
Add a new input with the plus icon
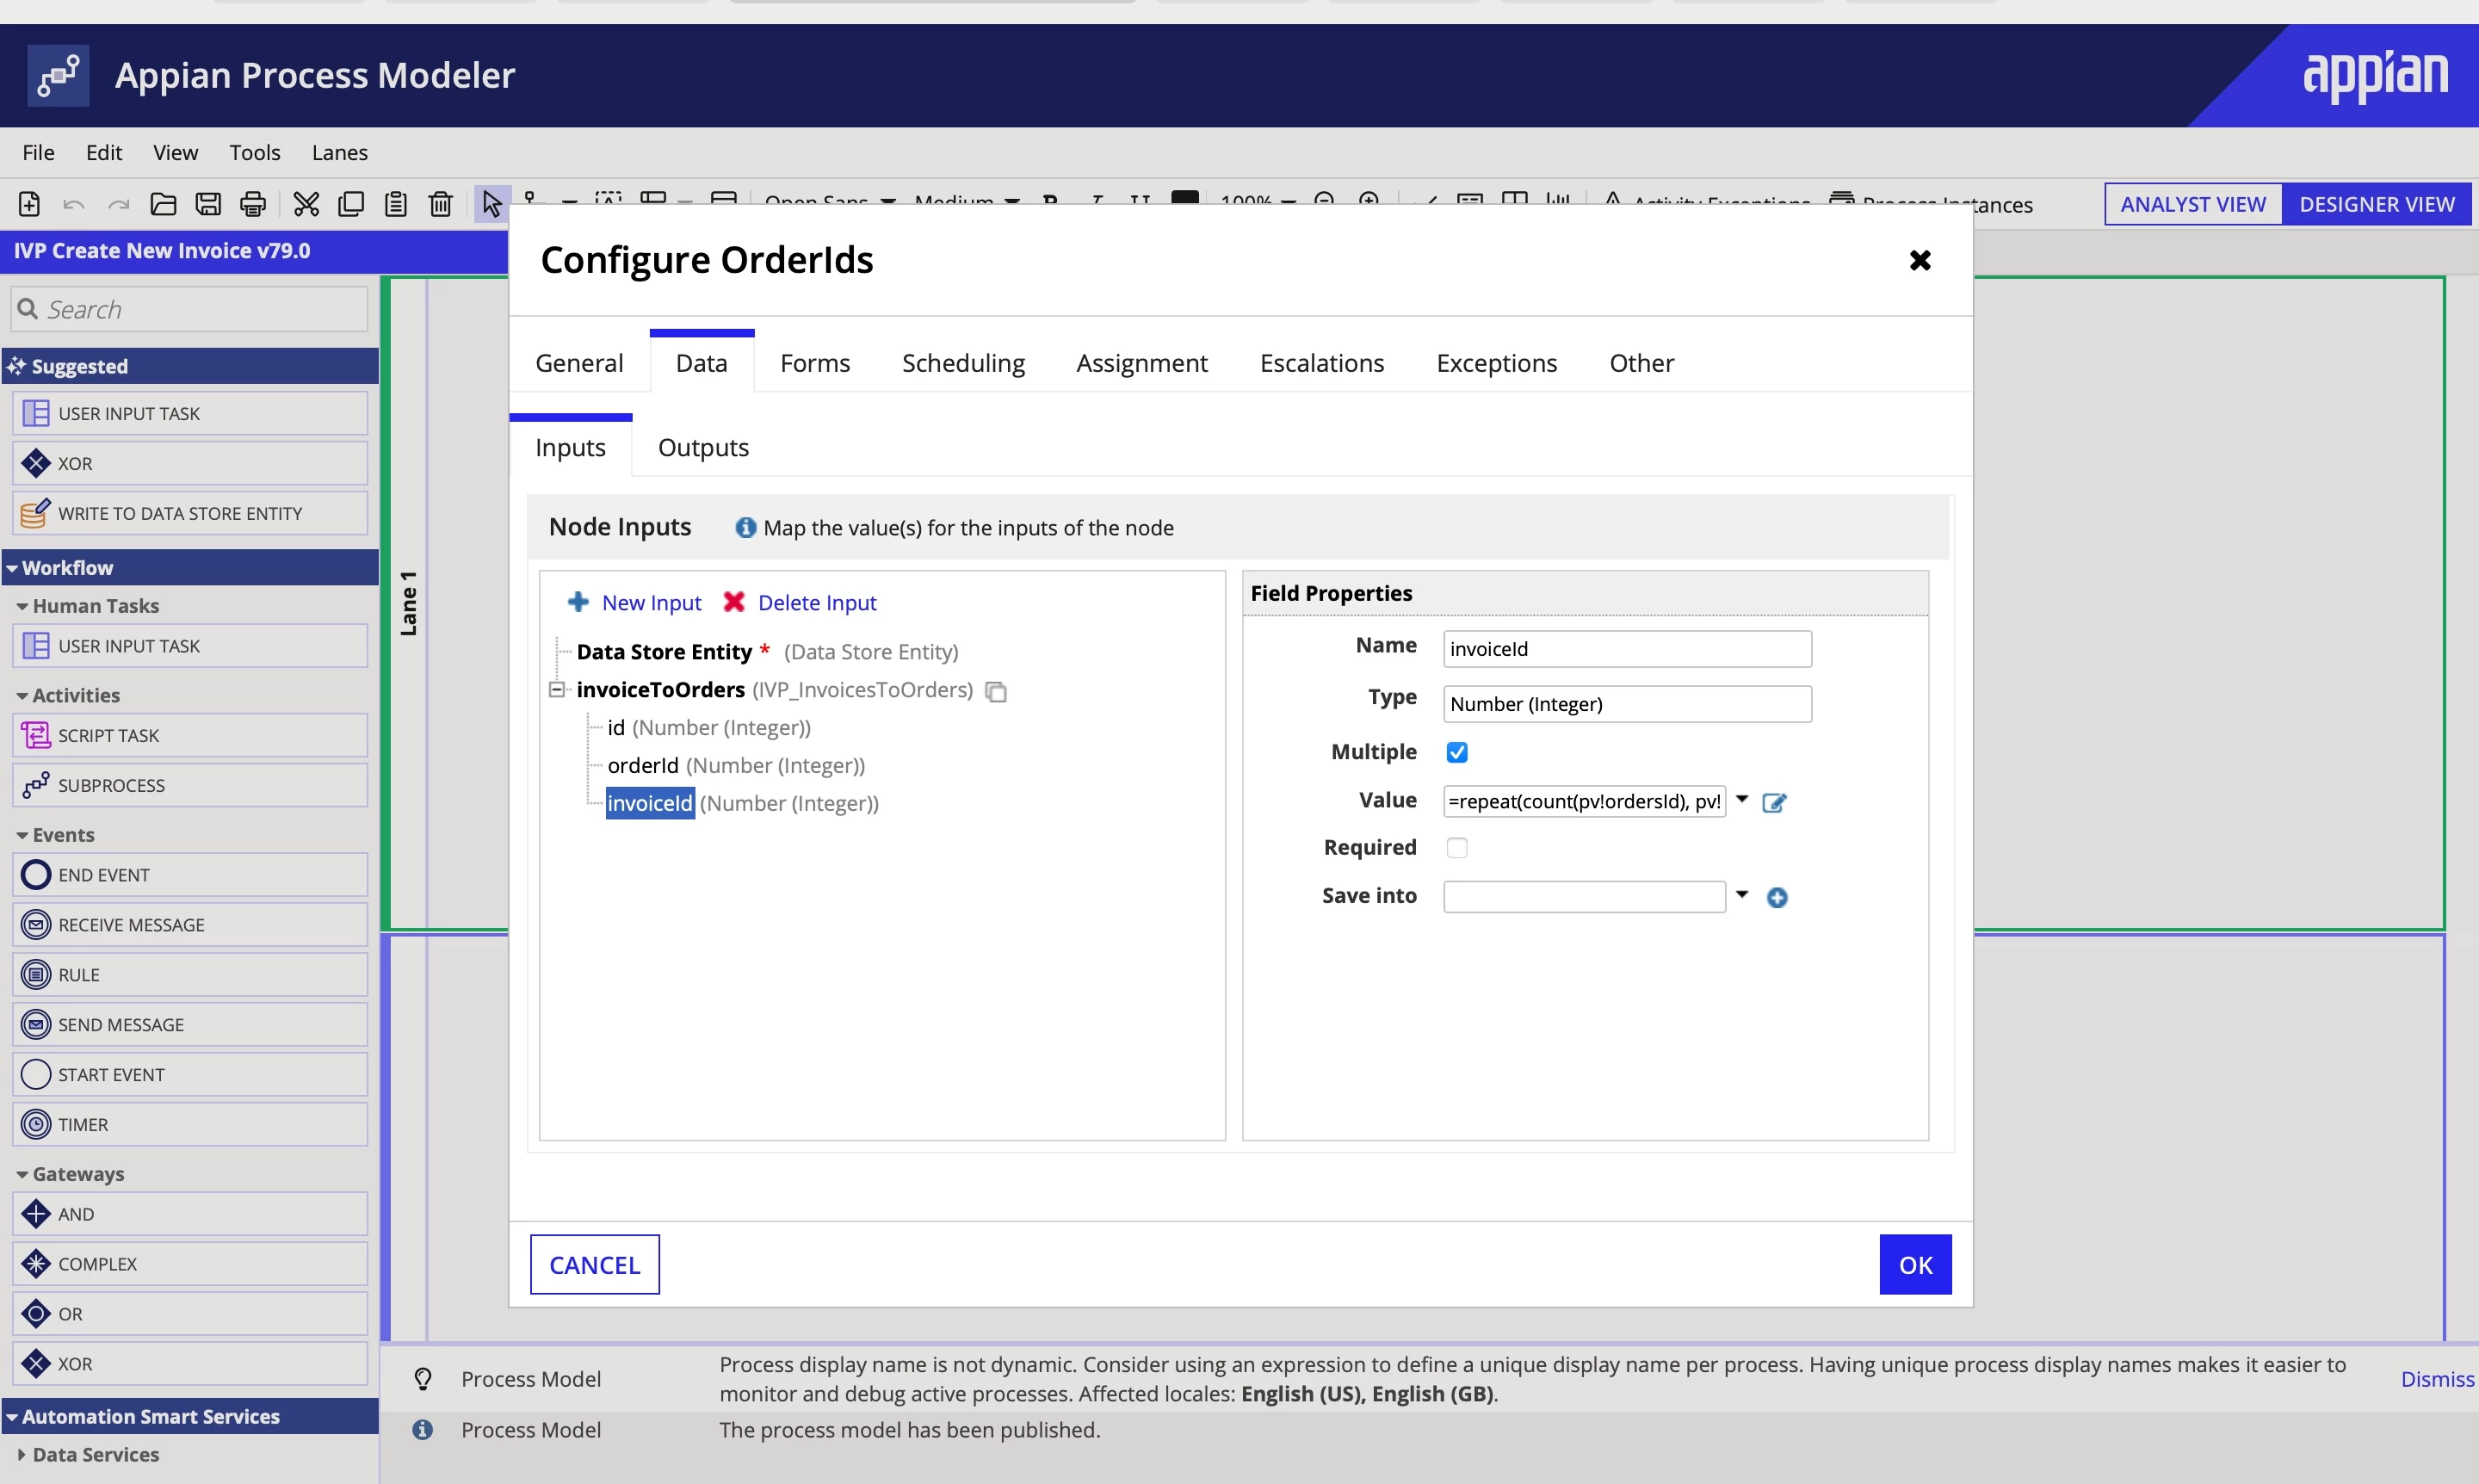point(578,602)
